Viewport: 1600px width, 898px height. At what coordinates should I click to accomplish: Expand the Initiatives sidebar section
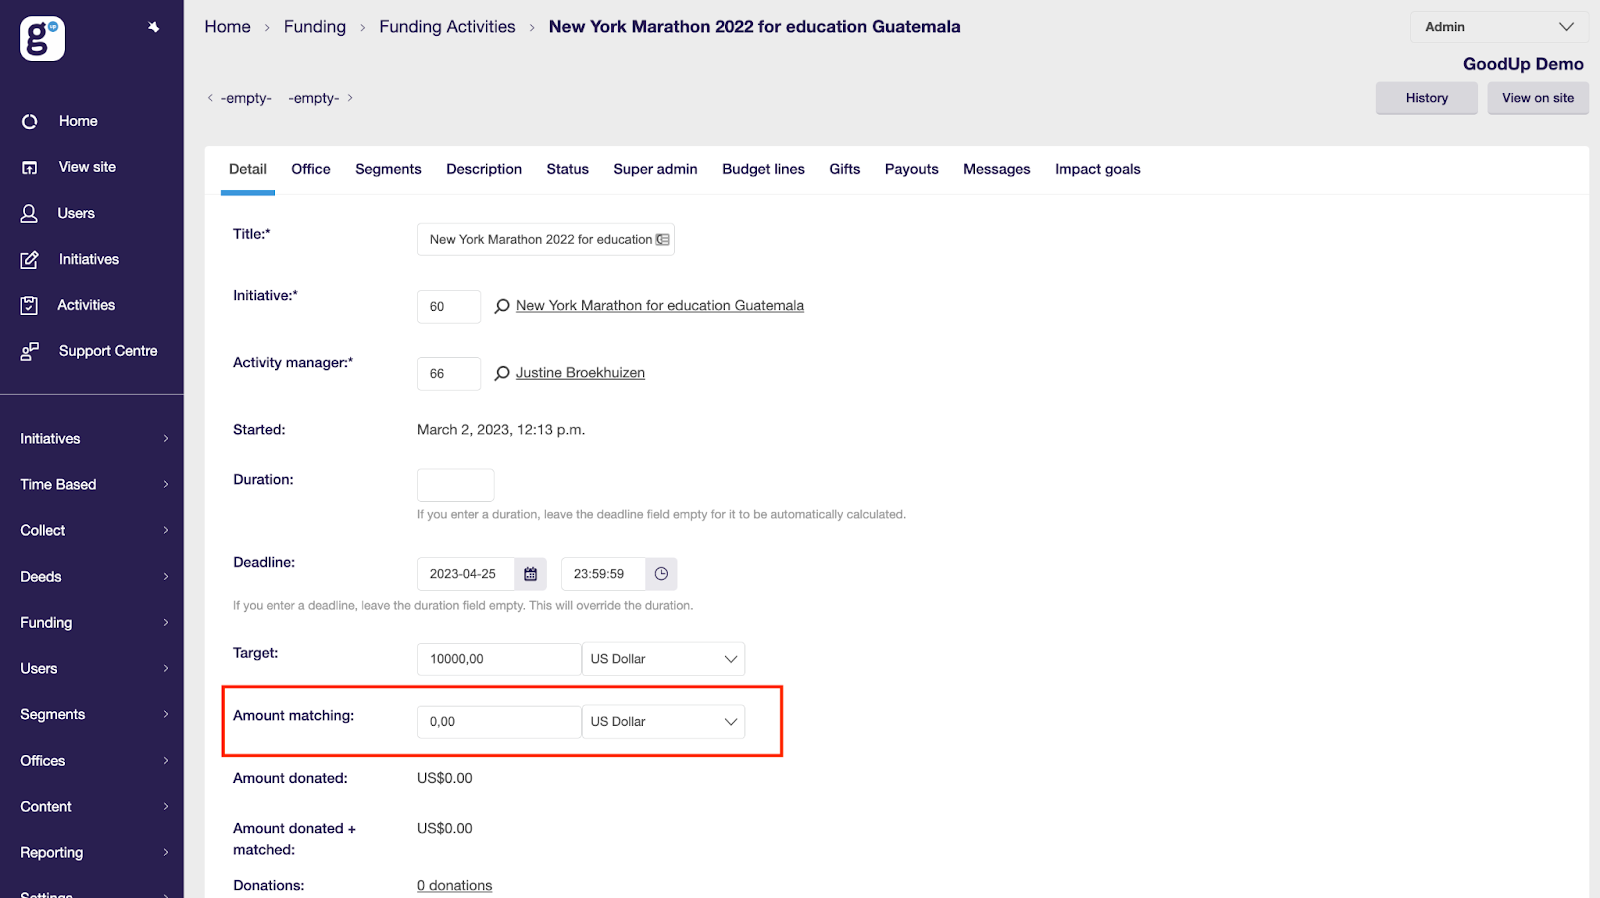[x=94, y=439]
